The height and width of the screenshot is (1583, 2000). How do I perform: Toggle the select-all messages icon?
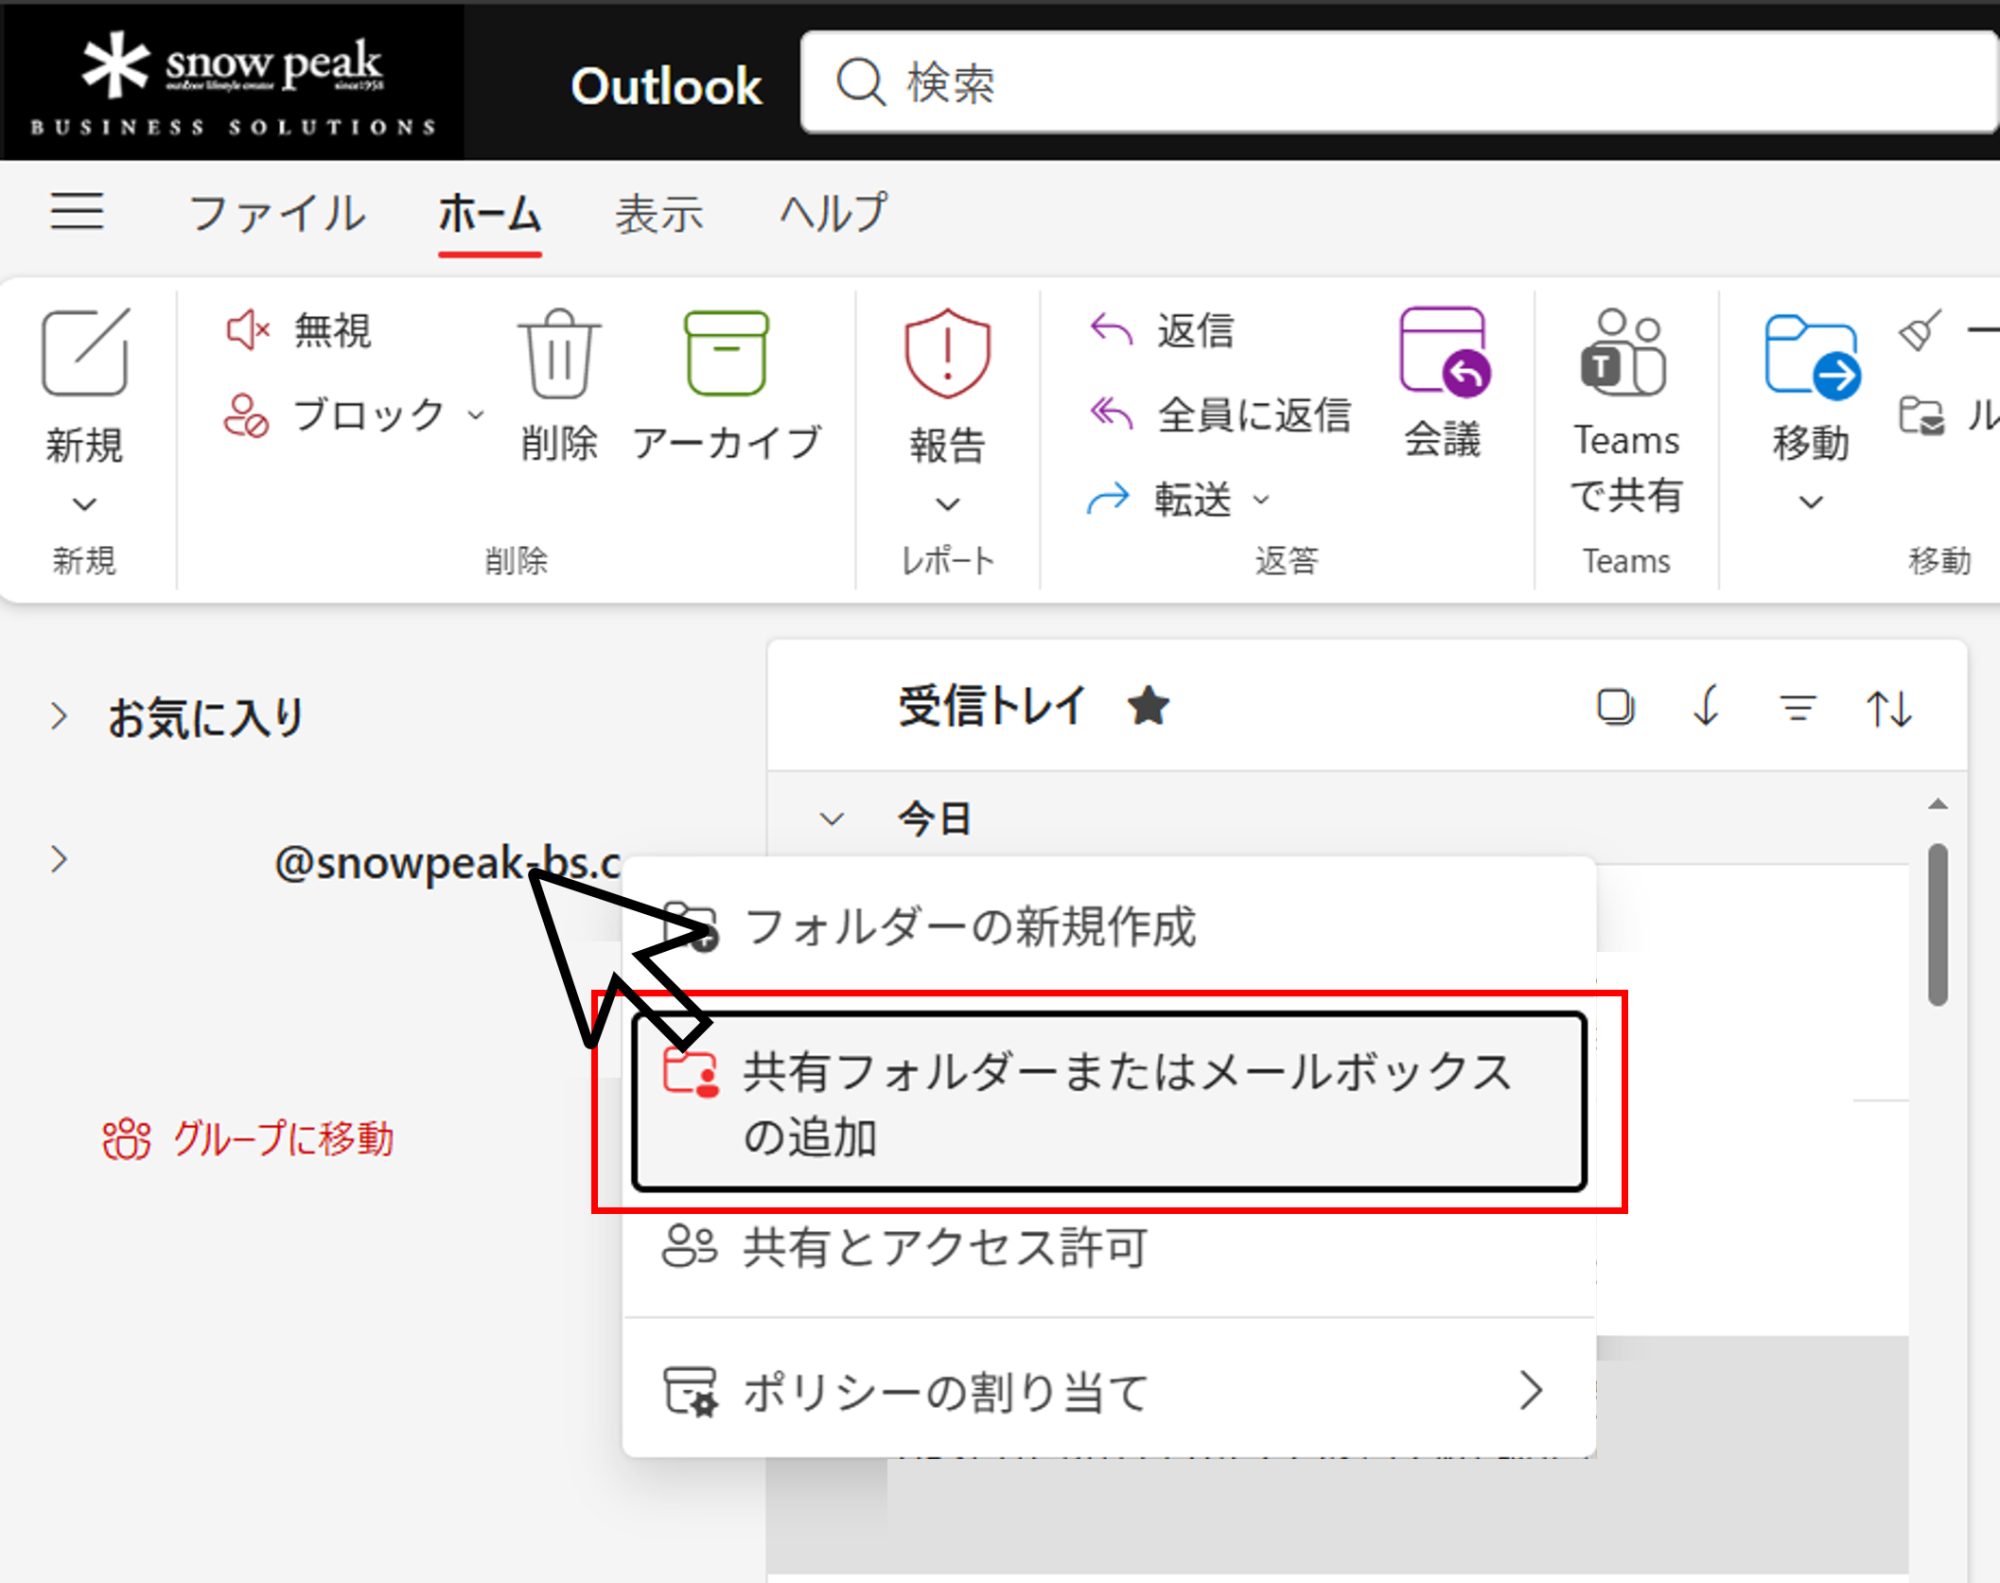(1615, 707)
